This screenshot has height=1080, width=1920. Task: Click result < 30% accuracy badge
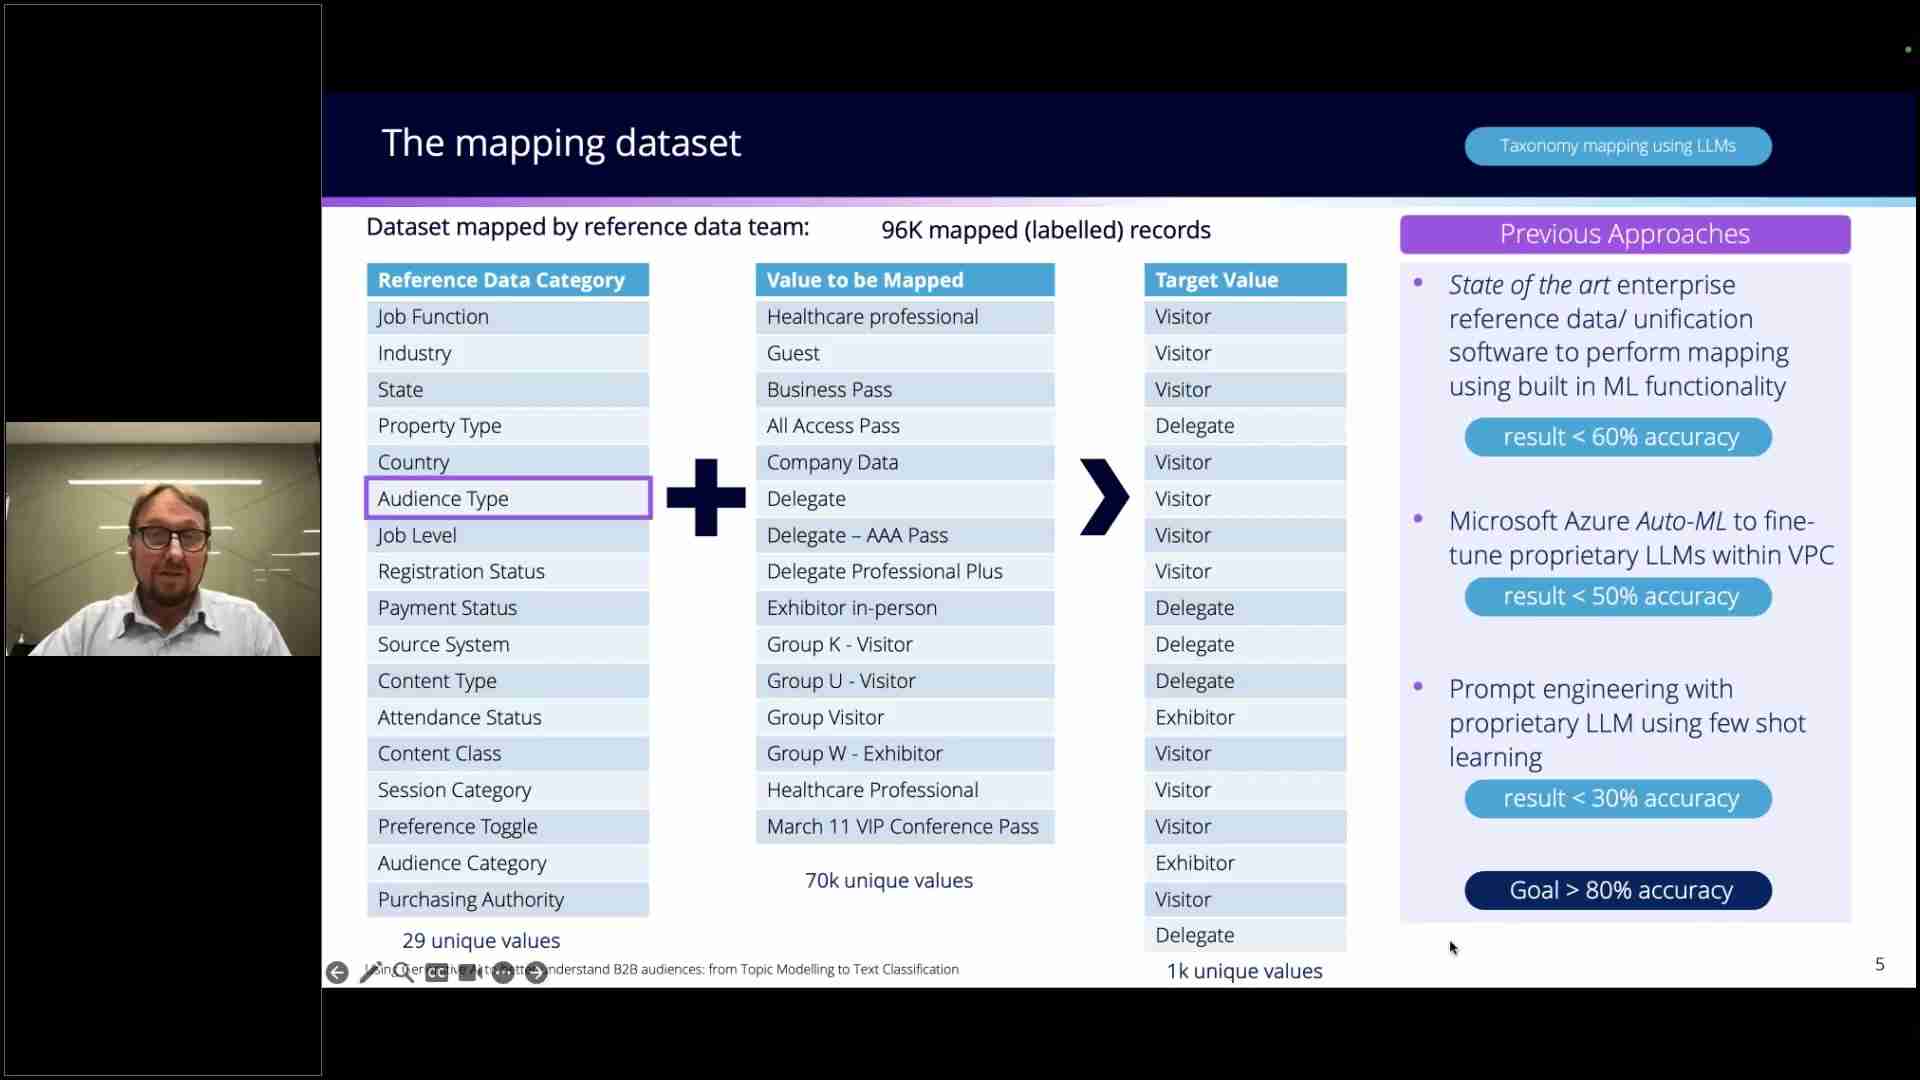pyautogui.click(x=1618, y=798)
